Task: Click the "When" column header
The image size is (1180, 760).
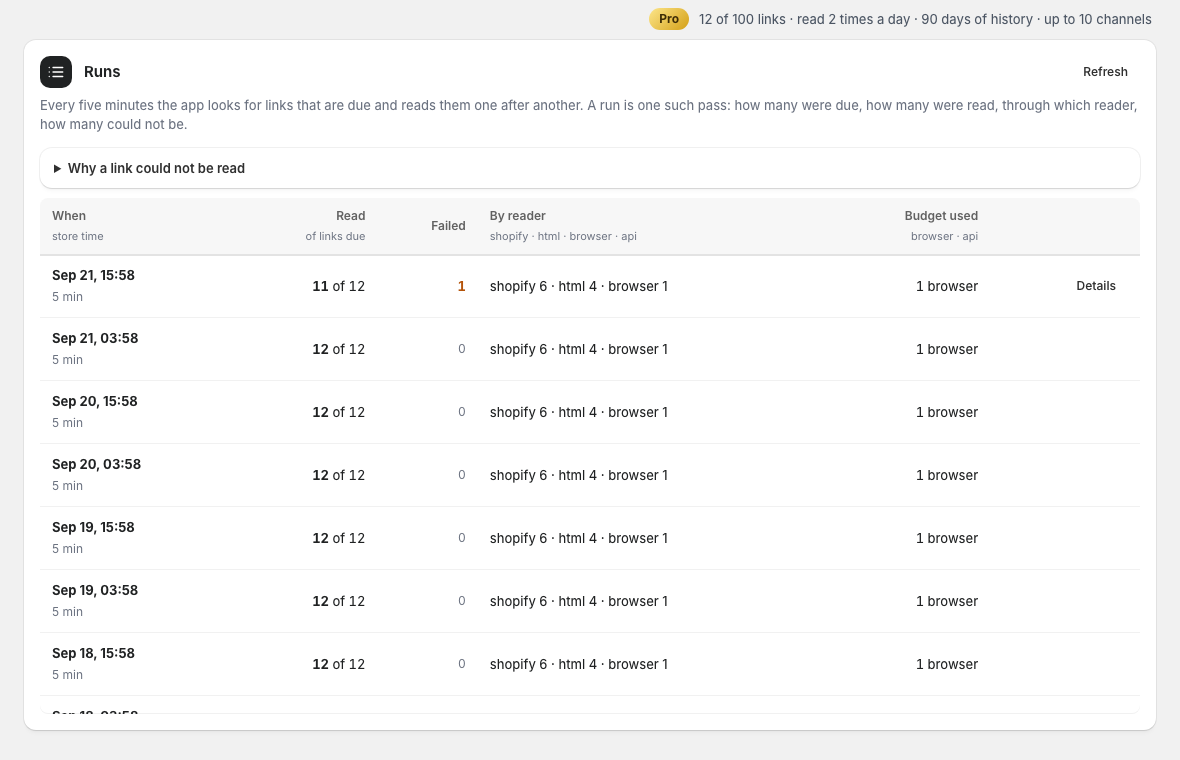Action: pos(69,216)
